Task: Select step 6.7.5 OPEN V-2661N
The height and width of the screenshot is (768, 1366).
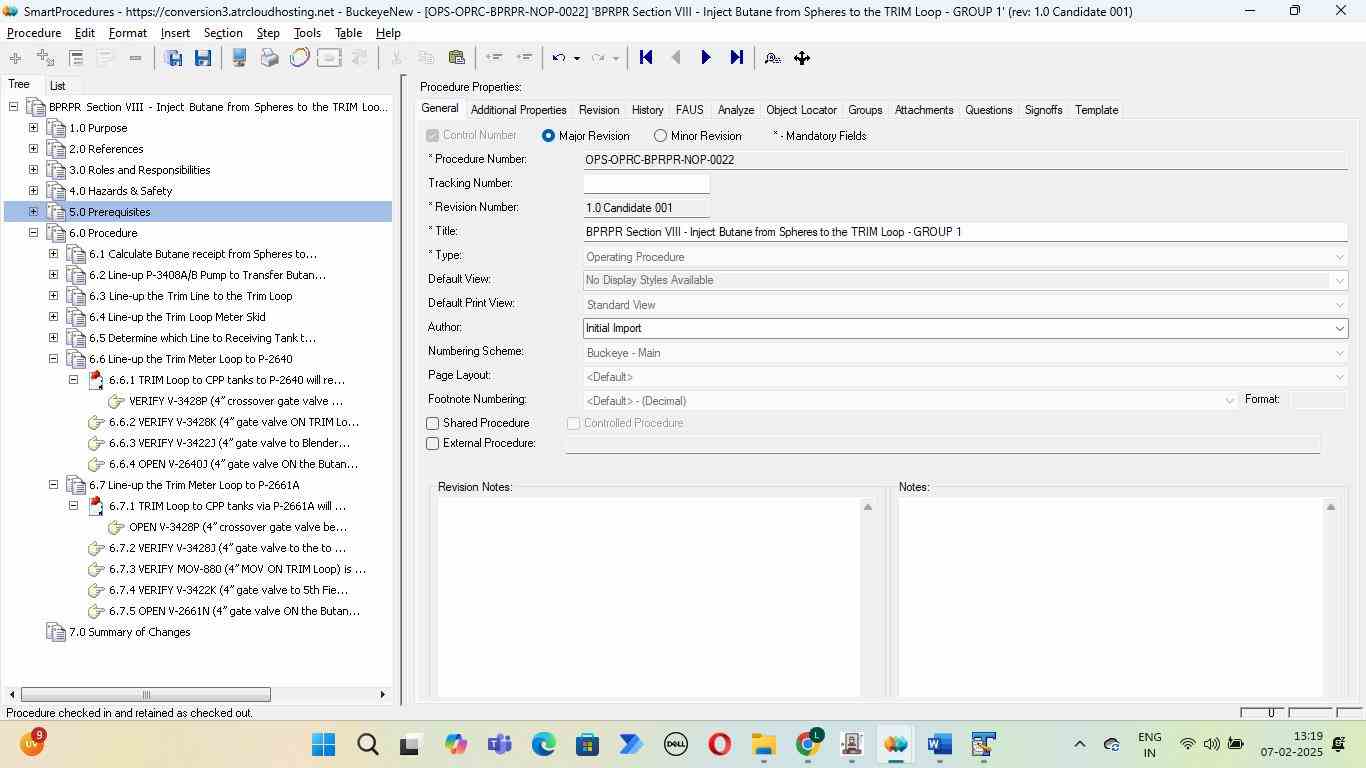Action: (234, 611)
